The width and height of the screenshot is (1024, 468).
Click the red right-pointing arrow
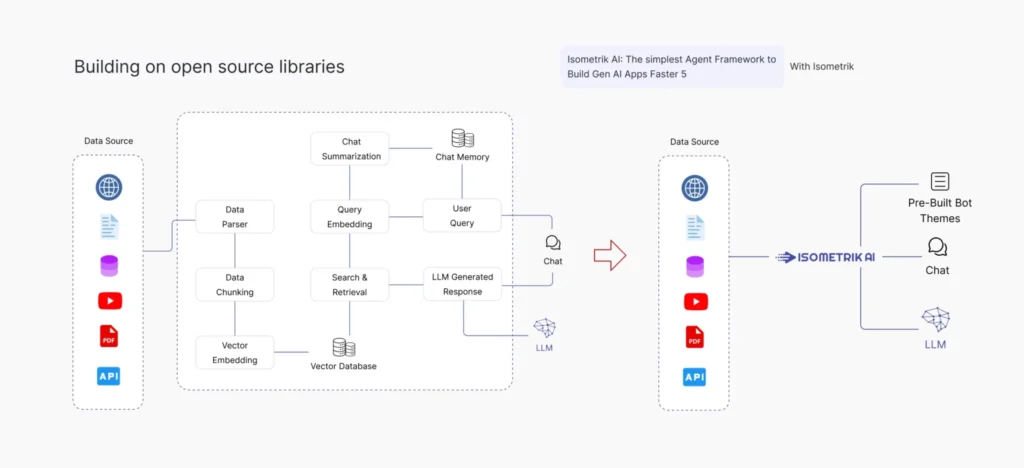[x=609, y=255]
